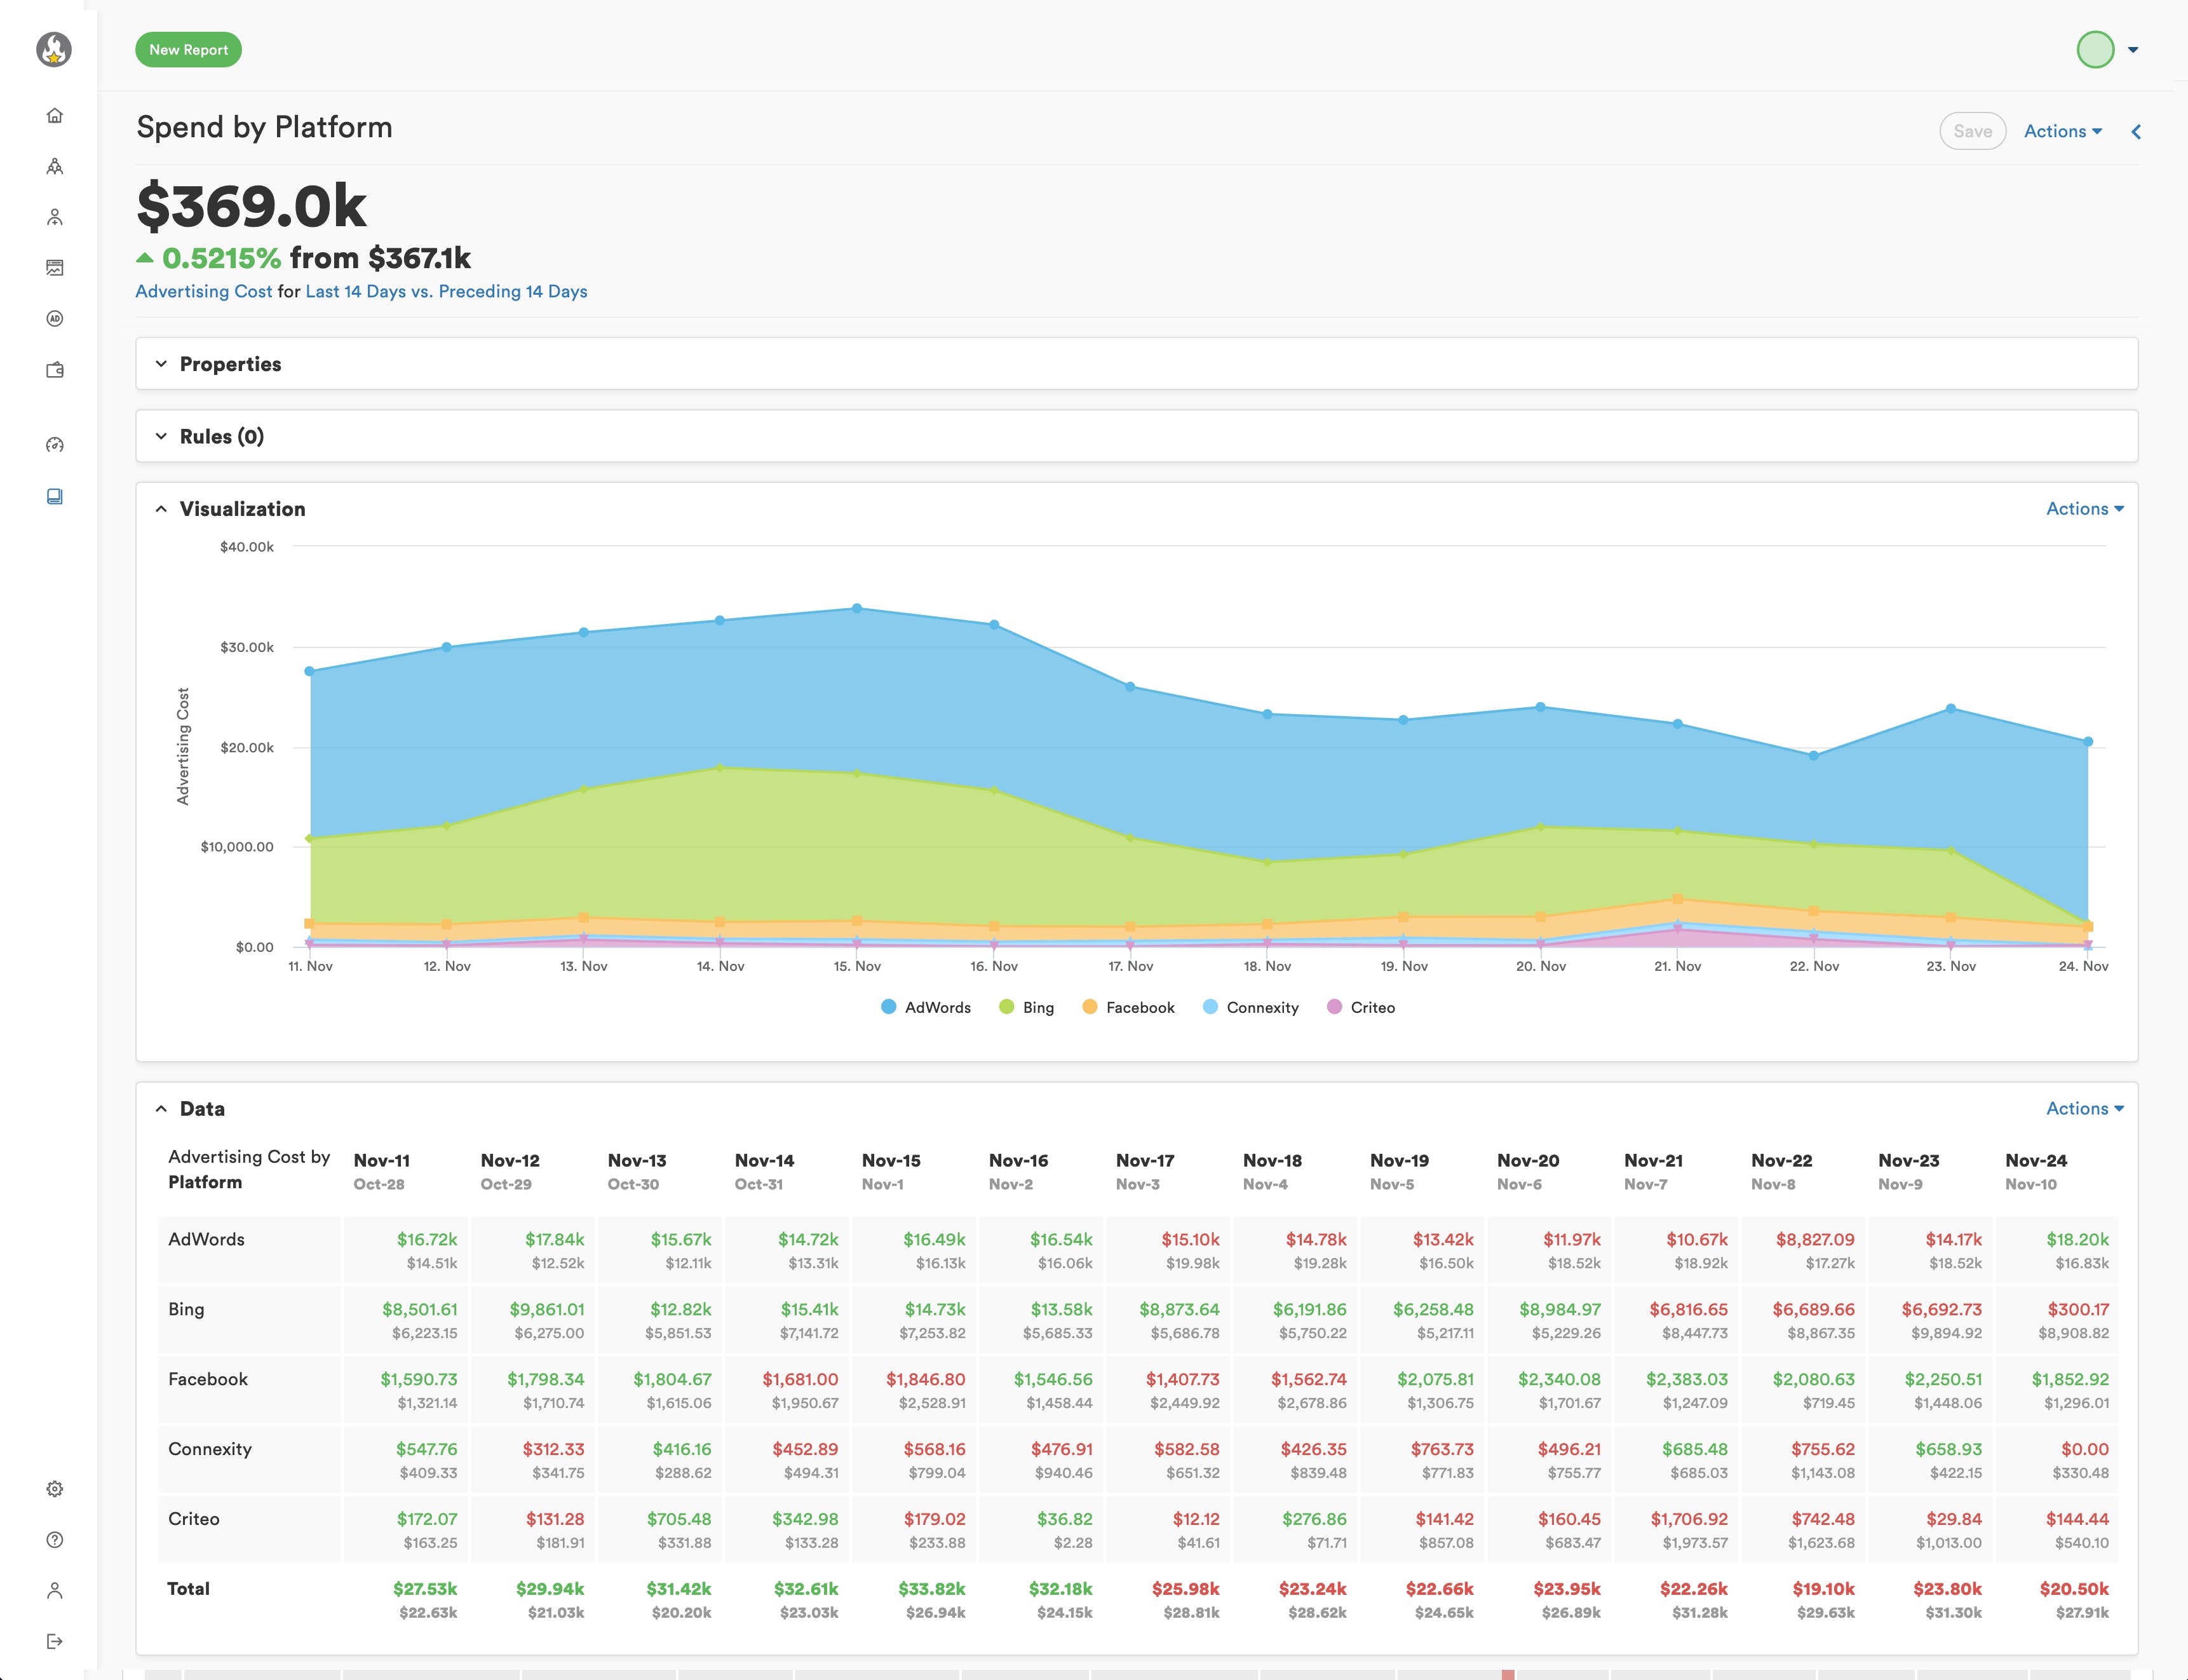Click the wallet icon in sidebar
This screenshot has width=2188, height=1680.
[55, 370]
